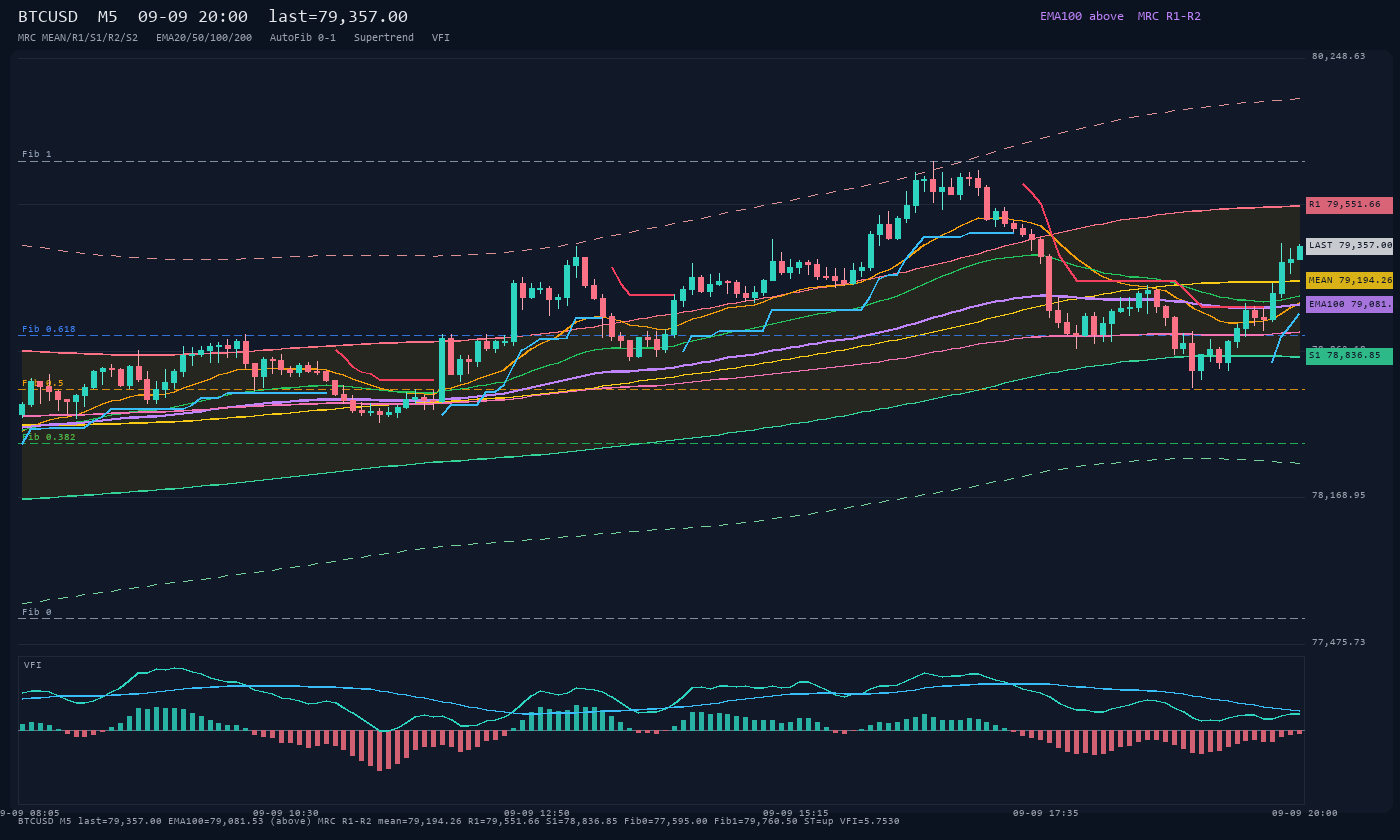Click the 09-09 20:00 timestamp in the title
Screen dimensions: 1400x840
coord(193,17)
